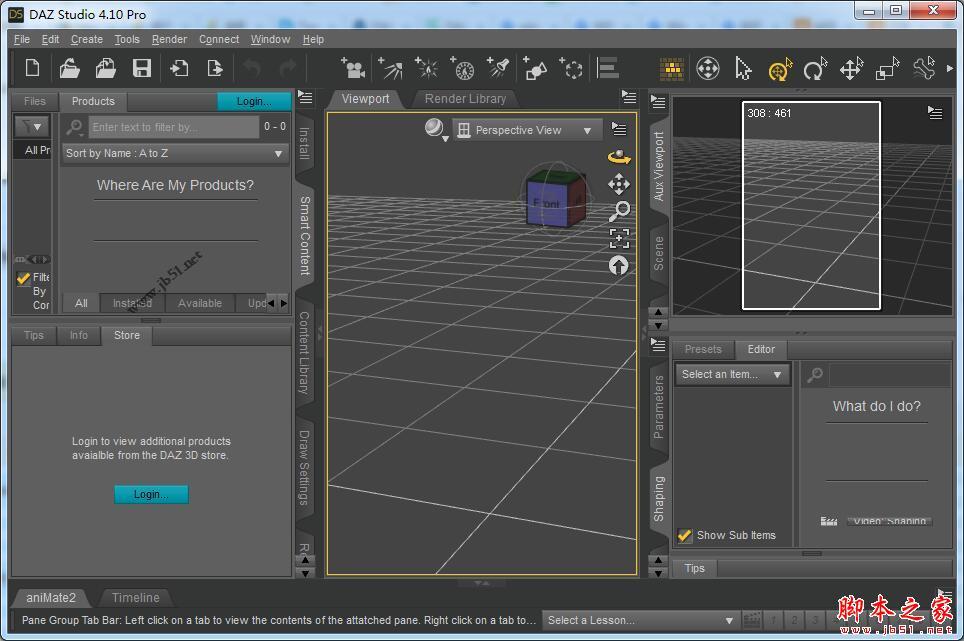Screen dimensions: 964x641
Task: Create new point light icon
Action: click(427, 68)
